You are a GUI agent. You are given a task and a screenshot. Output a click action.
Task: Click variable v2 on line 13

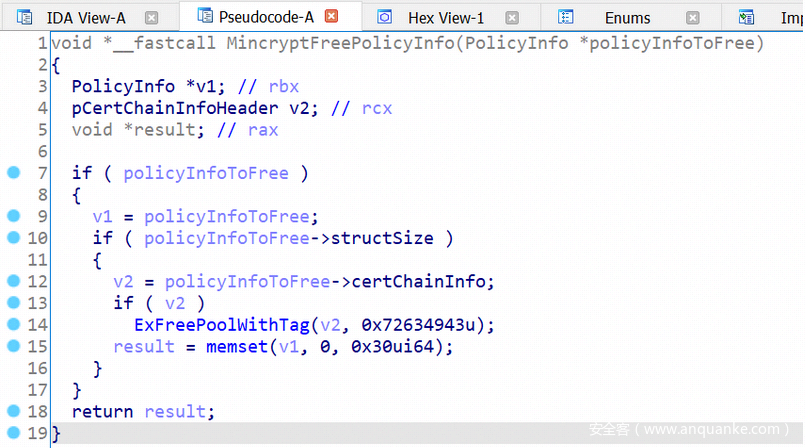coord(175,303)
